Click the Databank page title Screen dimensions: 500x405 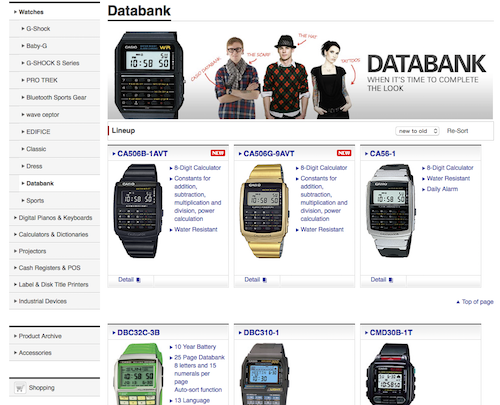139,11
